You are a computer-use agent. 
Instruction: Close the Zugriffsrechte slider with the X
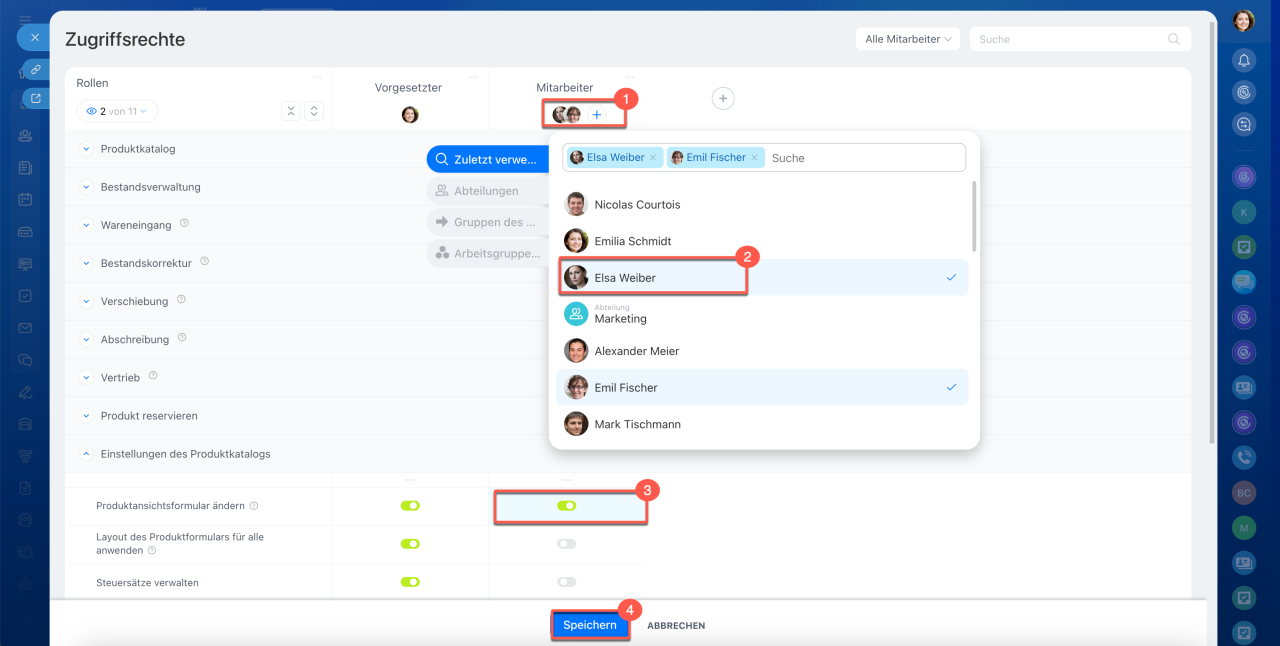[x=34, y=37]
